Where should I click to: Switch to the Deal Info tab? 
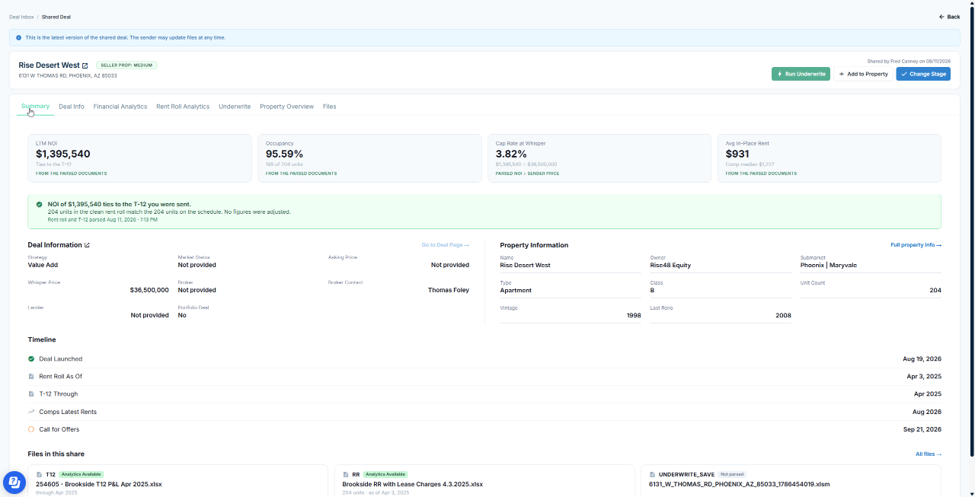(72, 106)
